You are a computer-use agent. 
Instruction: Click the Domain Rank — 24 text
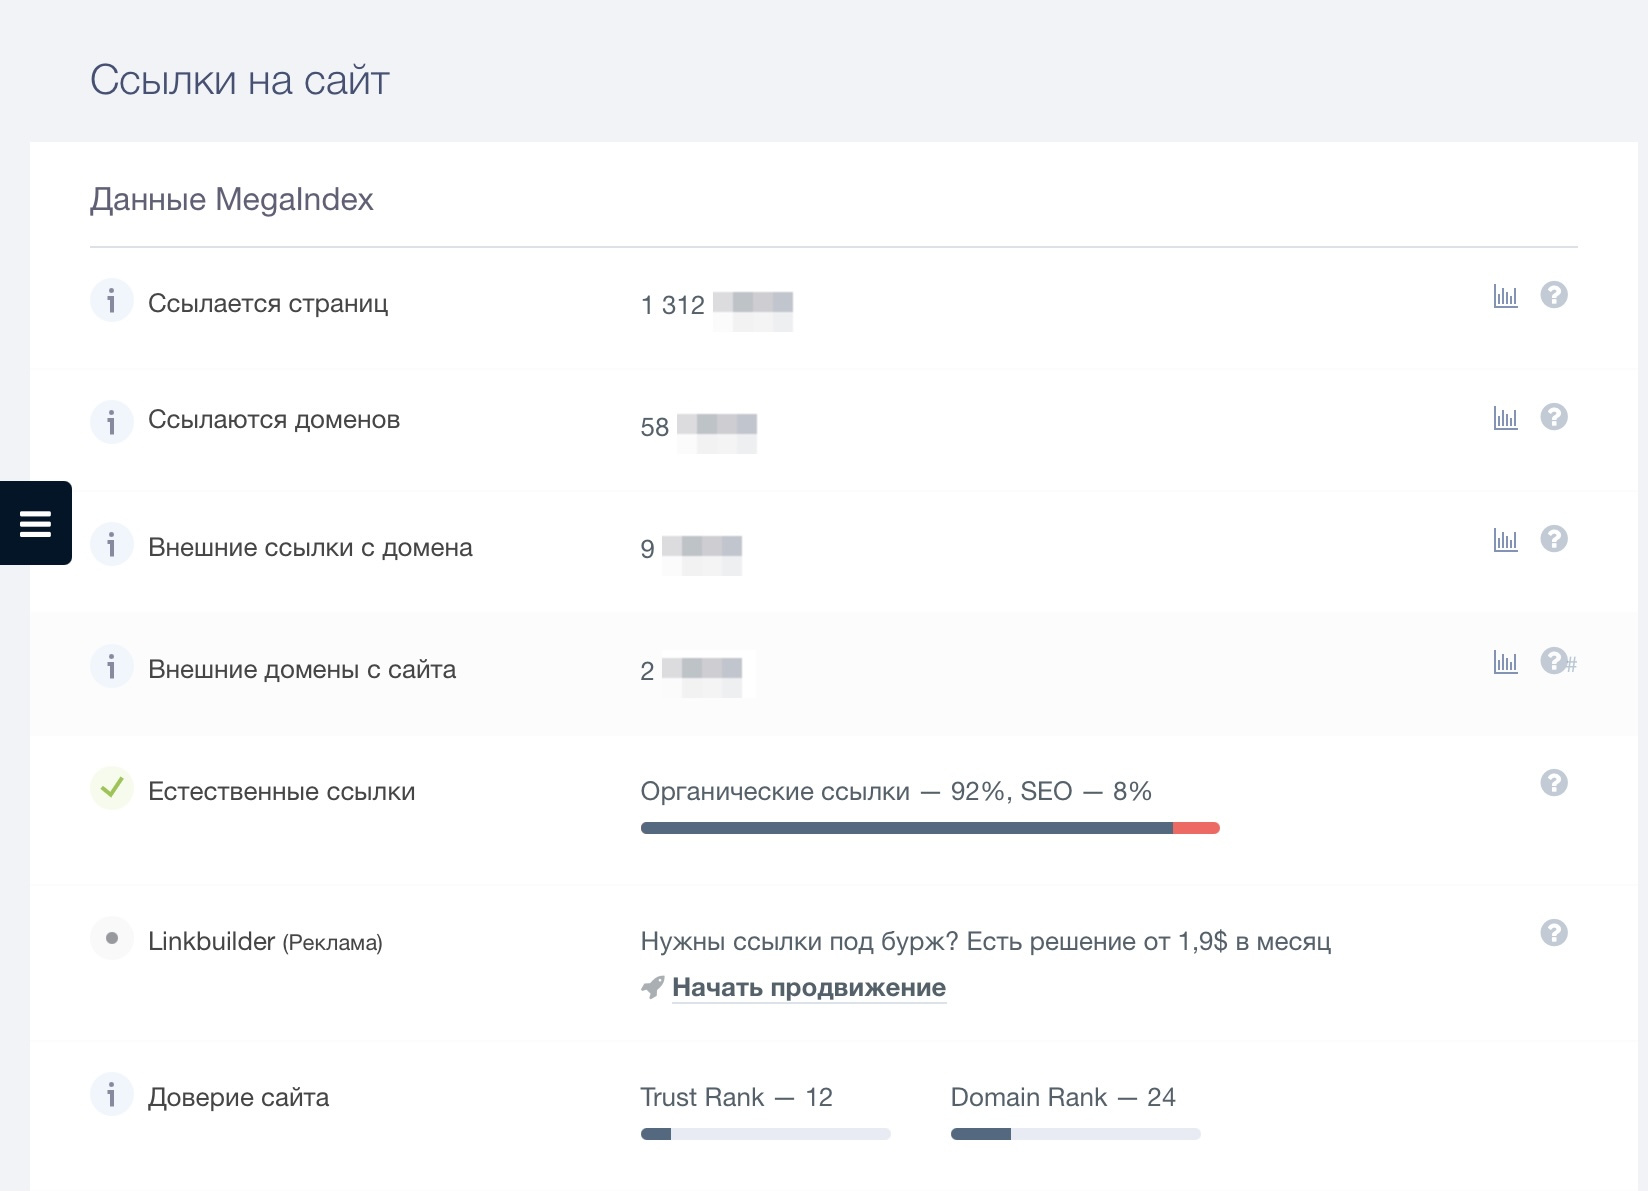pos(1063,1098)
